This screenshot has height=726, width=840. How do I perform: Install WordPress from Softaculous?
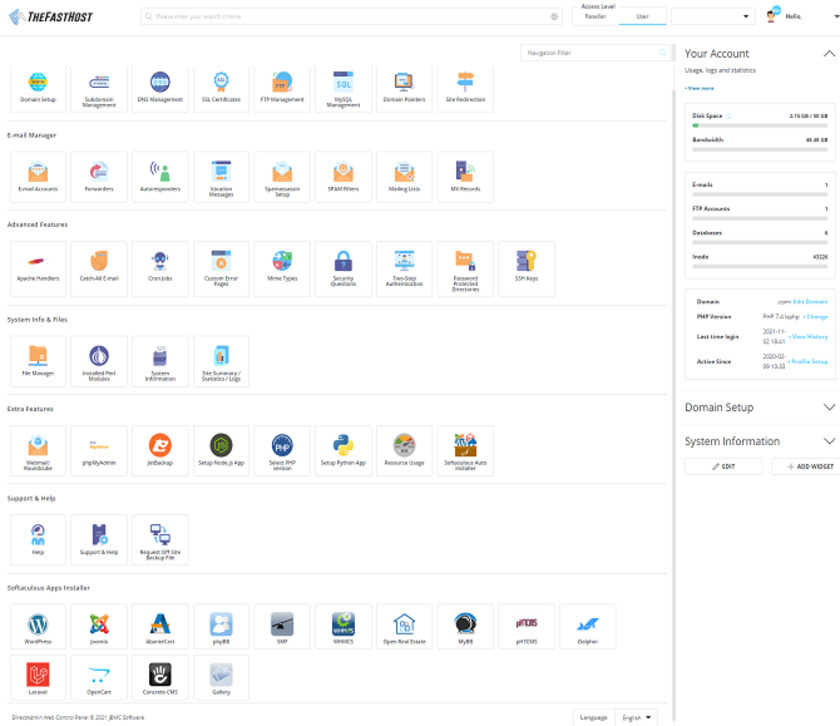tap(38, 627)
